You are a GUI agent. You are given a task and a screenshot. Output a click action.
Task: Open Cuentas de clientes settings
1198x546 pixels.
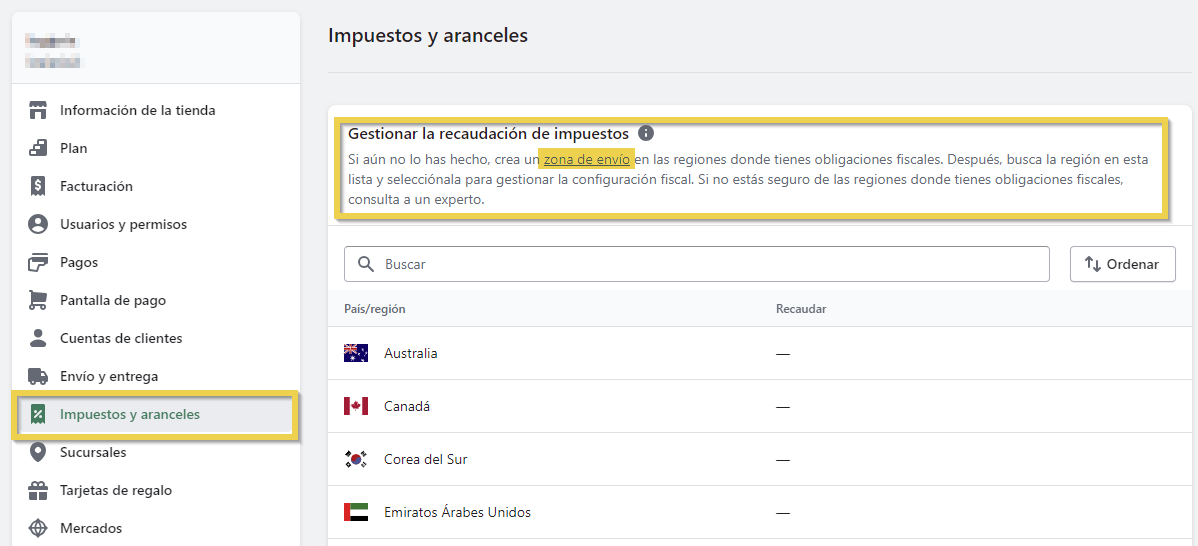tap(120, 338)
